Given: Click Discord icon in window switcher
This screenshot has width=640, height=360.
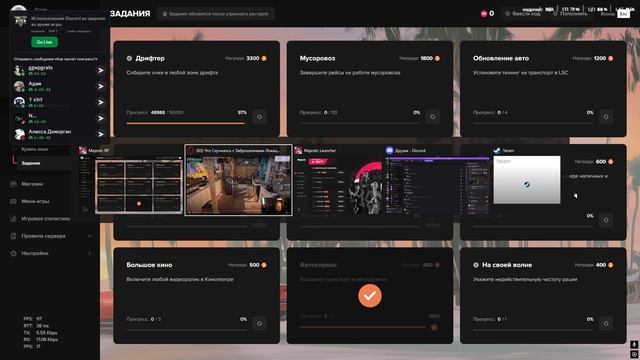Looking at the screenshot, I should pos(389,151).
